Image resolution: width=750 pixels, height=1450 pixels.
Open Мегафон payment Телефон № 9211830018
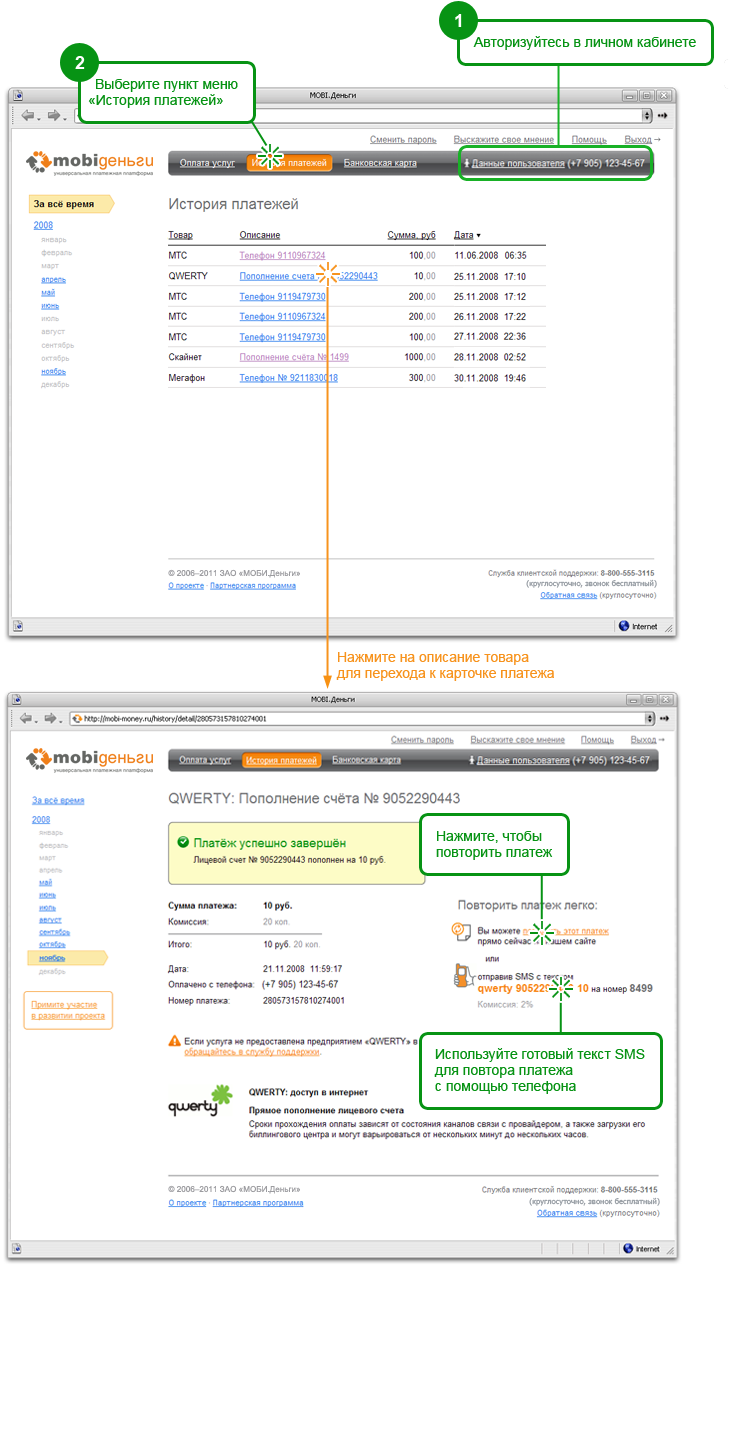[288, 378]
